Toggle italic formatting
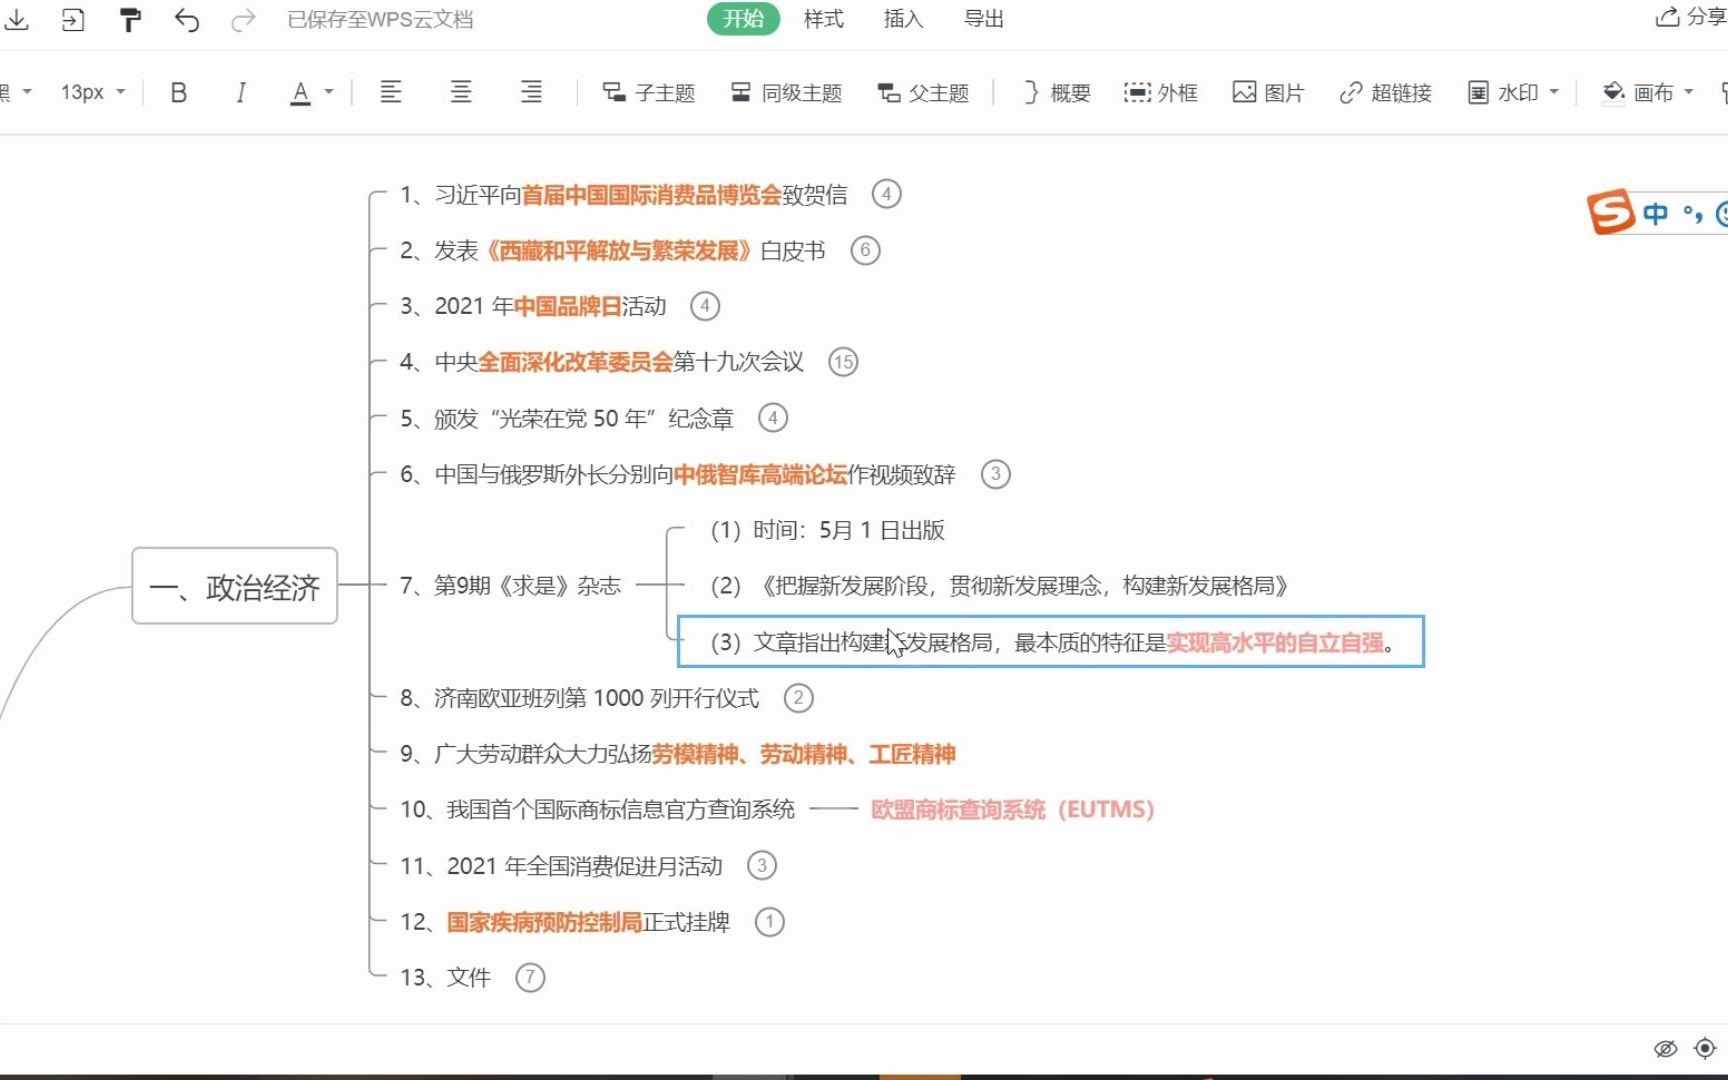Screen dimensions: 1728x1080 [x=240, y=93]
